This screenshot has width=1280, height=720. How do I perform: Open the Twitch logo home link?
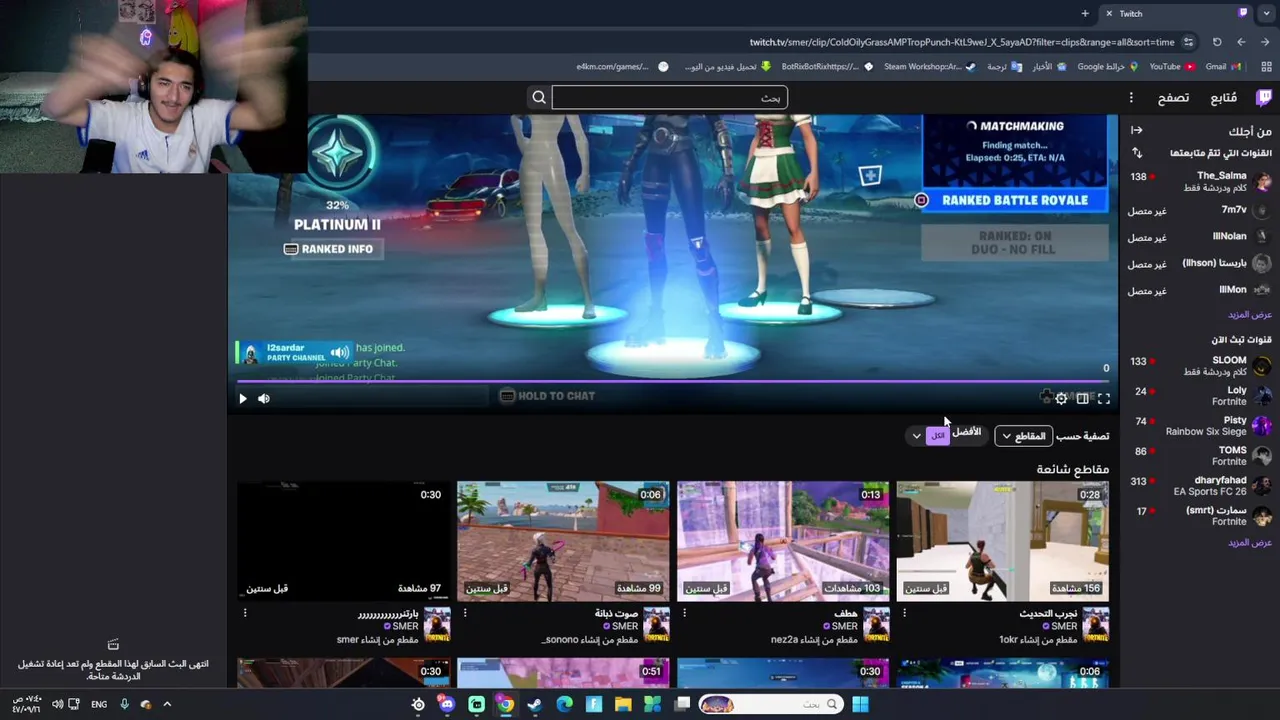(1264, 97)
